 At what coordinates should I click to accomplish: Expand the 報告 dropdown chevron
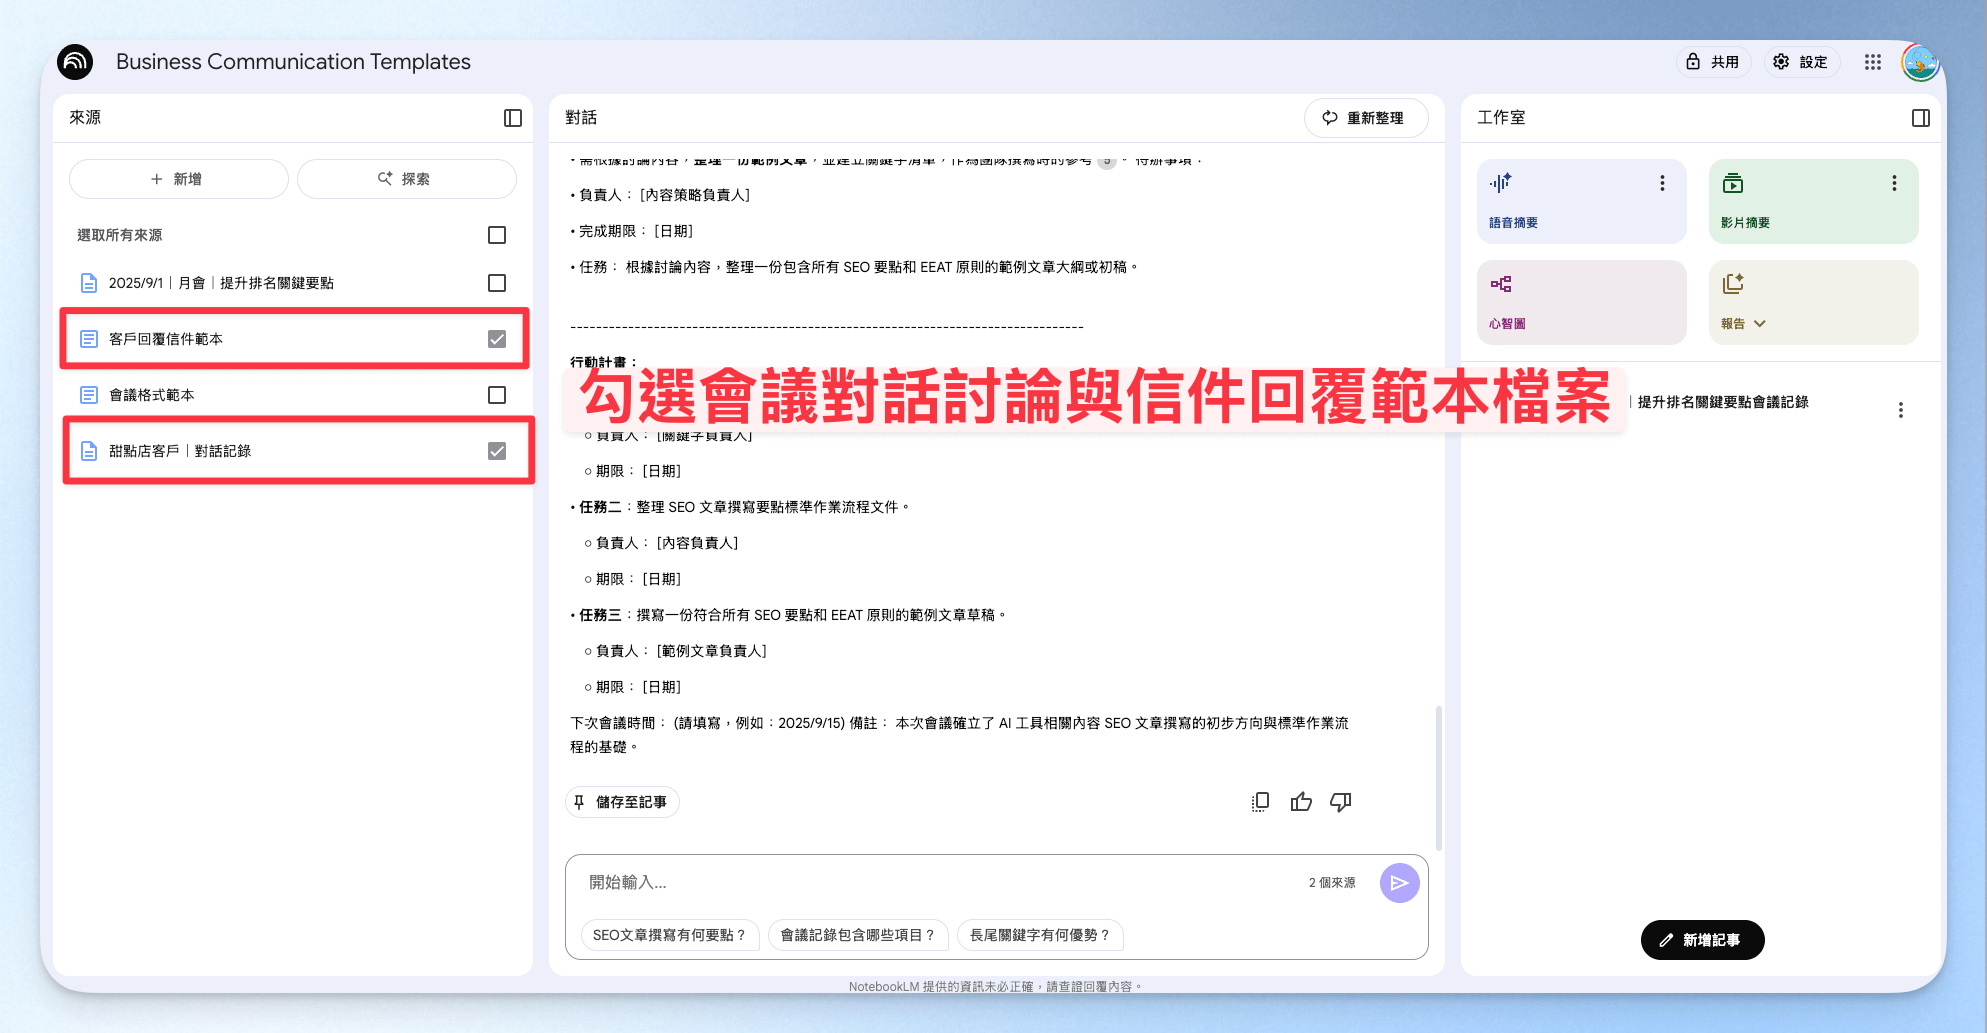coord(1760,324)
